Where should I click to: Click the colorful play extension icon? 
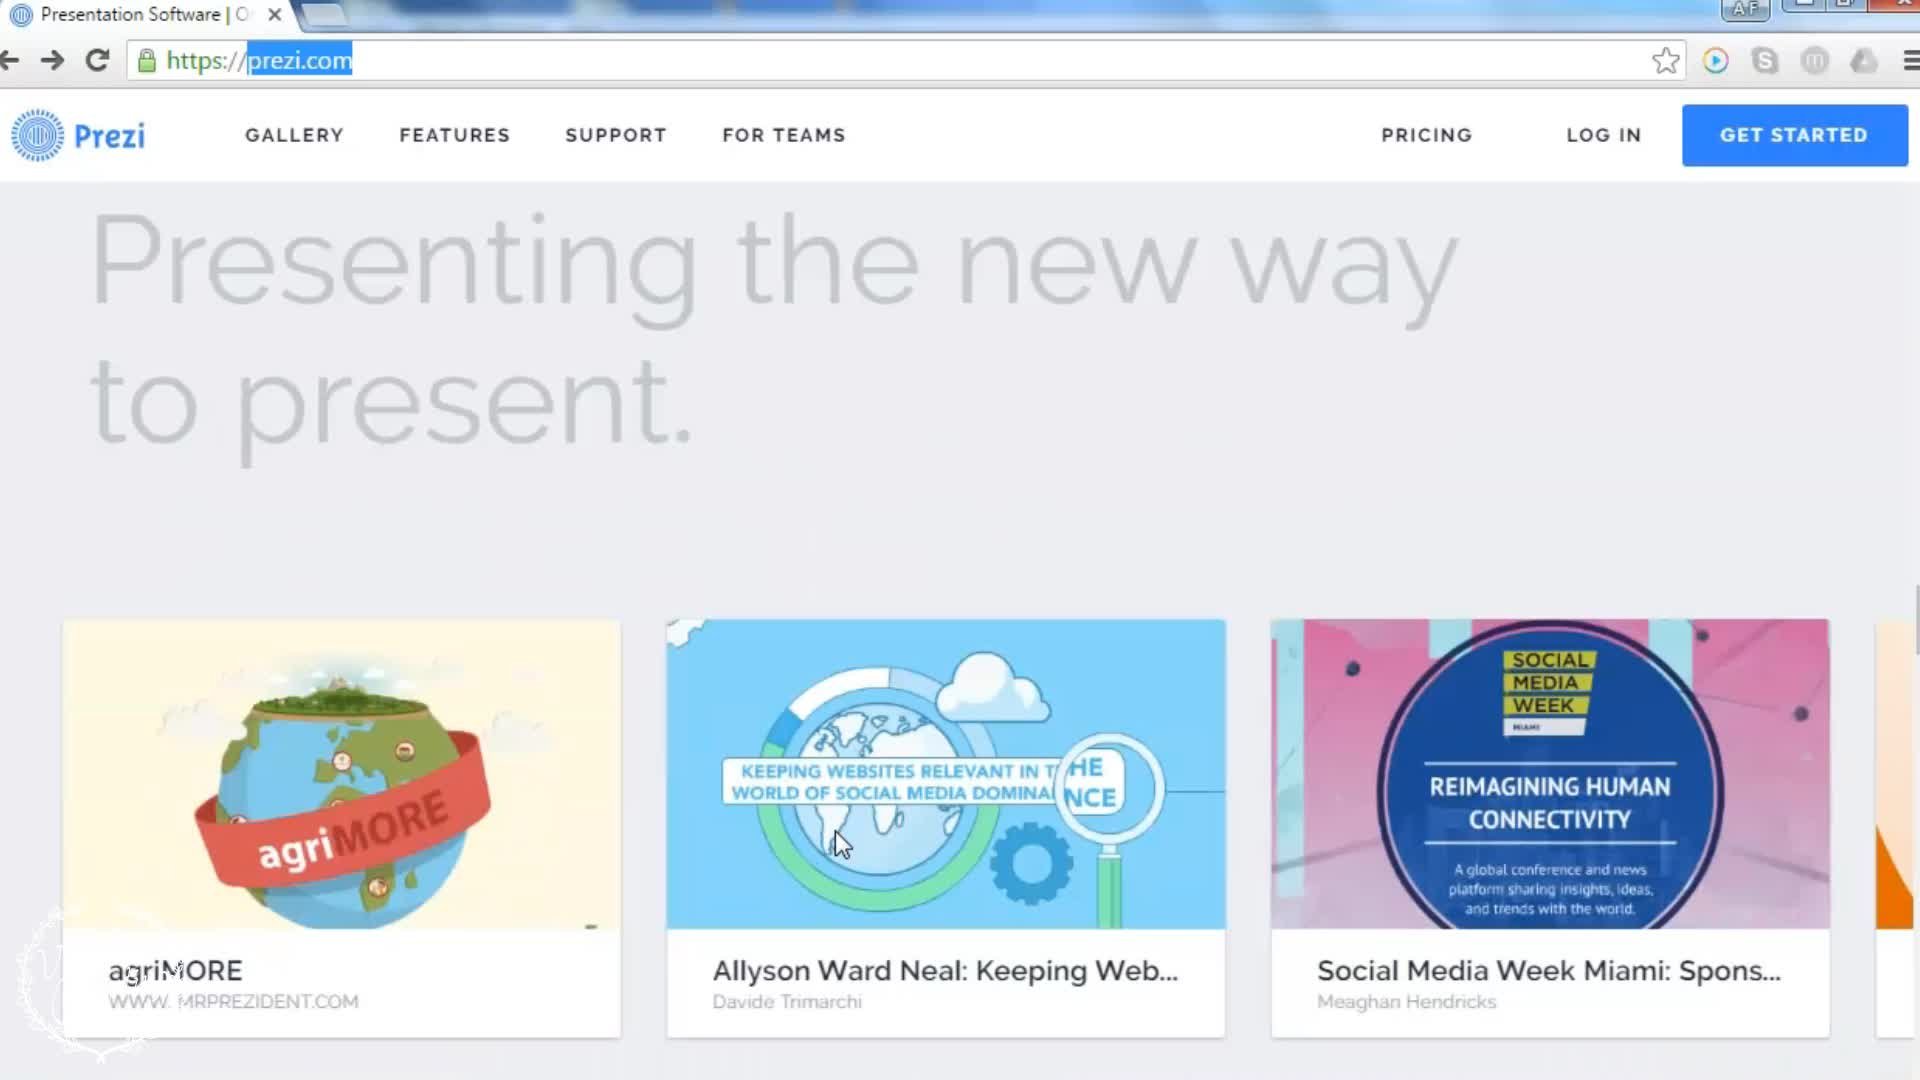click(x=1716, y=60)
